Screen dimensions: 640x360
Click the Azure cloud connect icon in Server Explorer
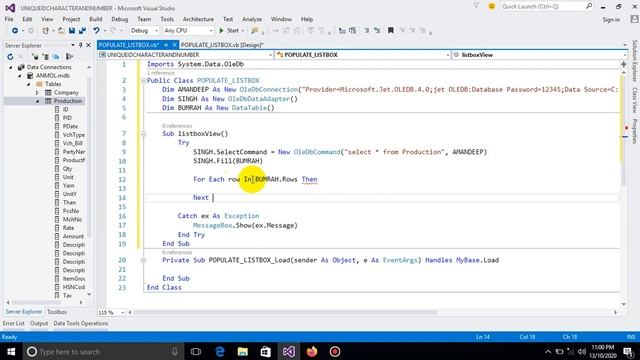(x=56, y=56)
